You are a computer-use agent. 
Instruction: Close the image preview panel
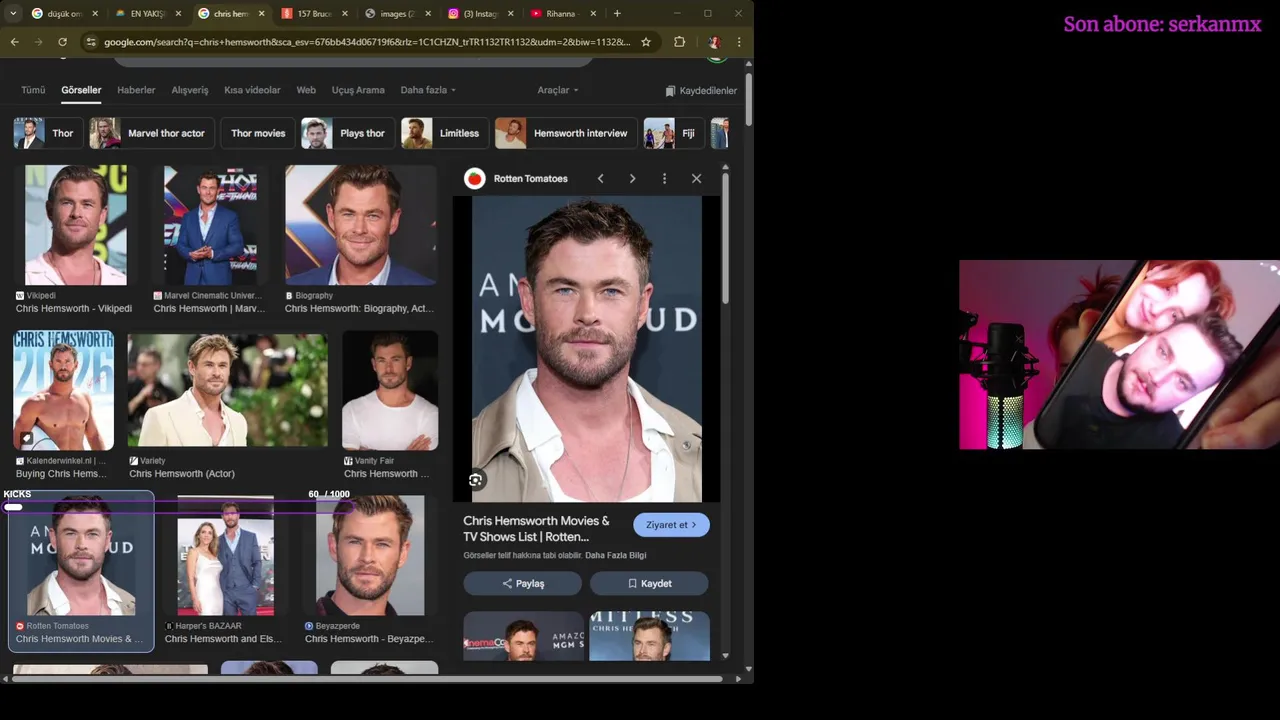[696, 178]
